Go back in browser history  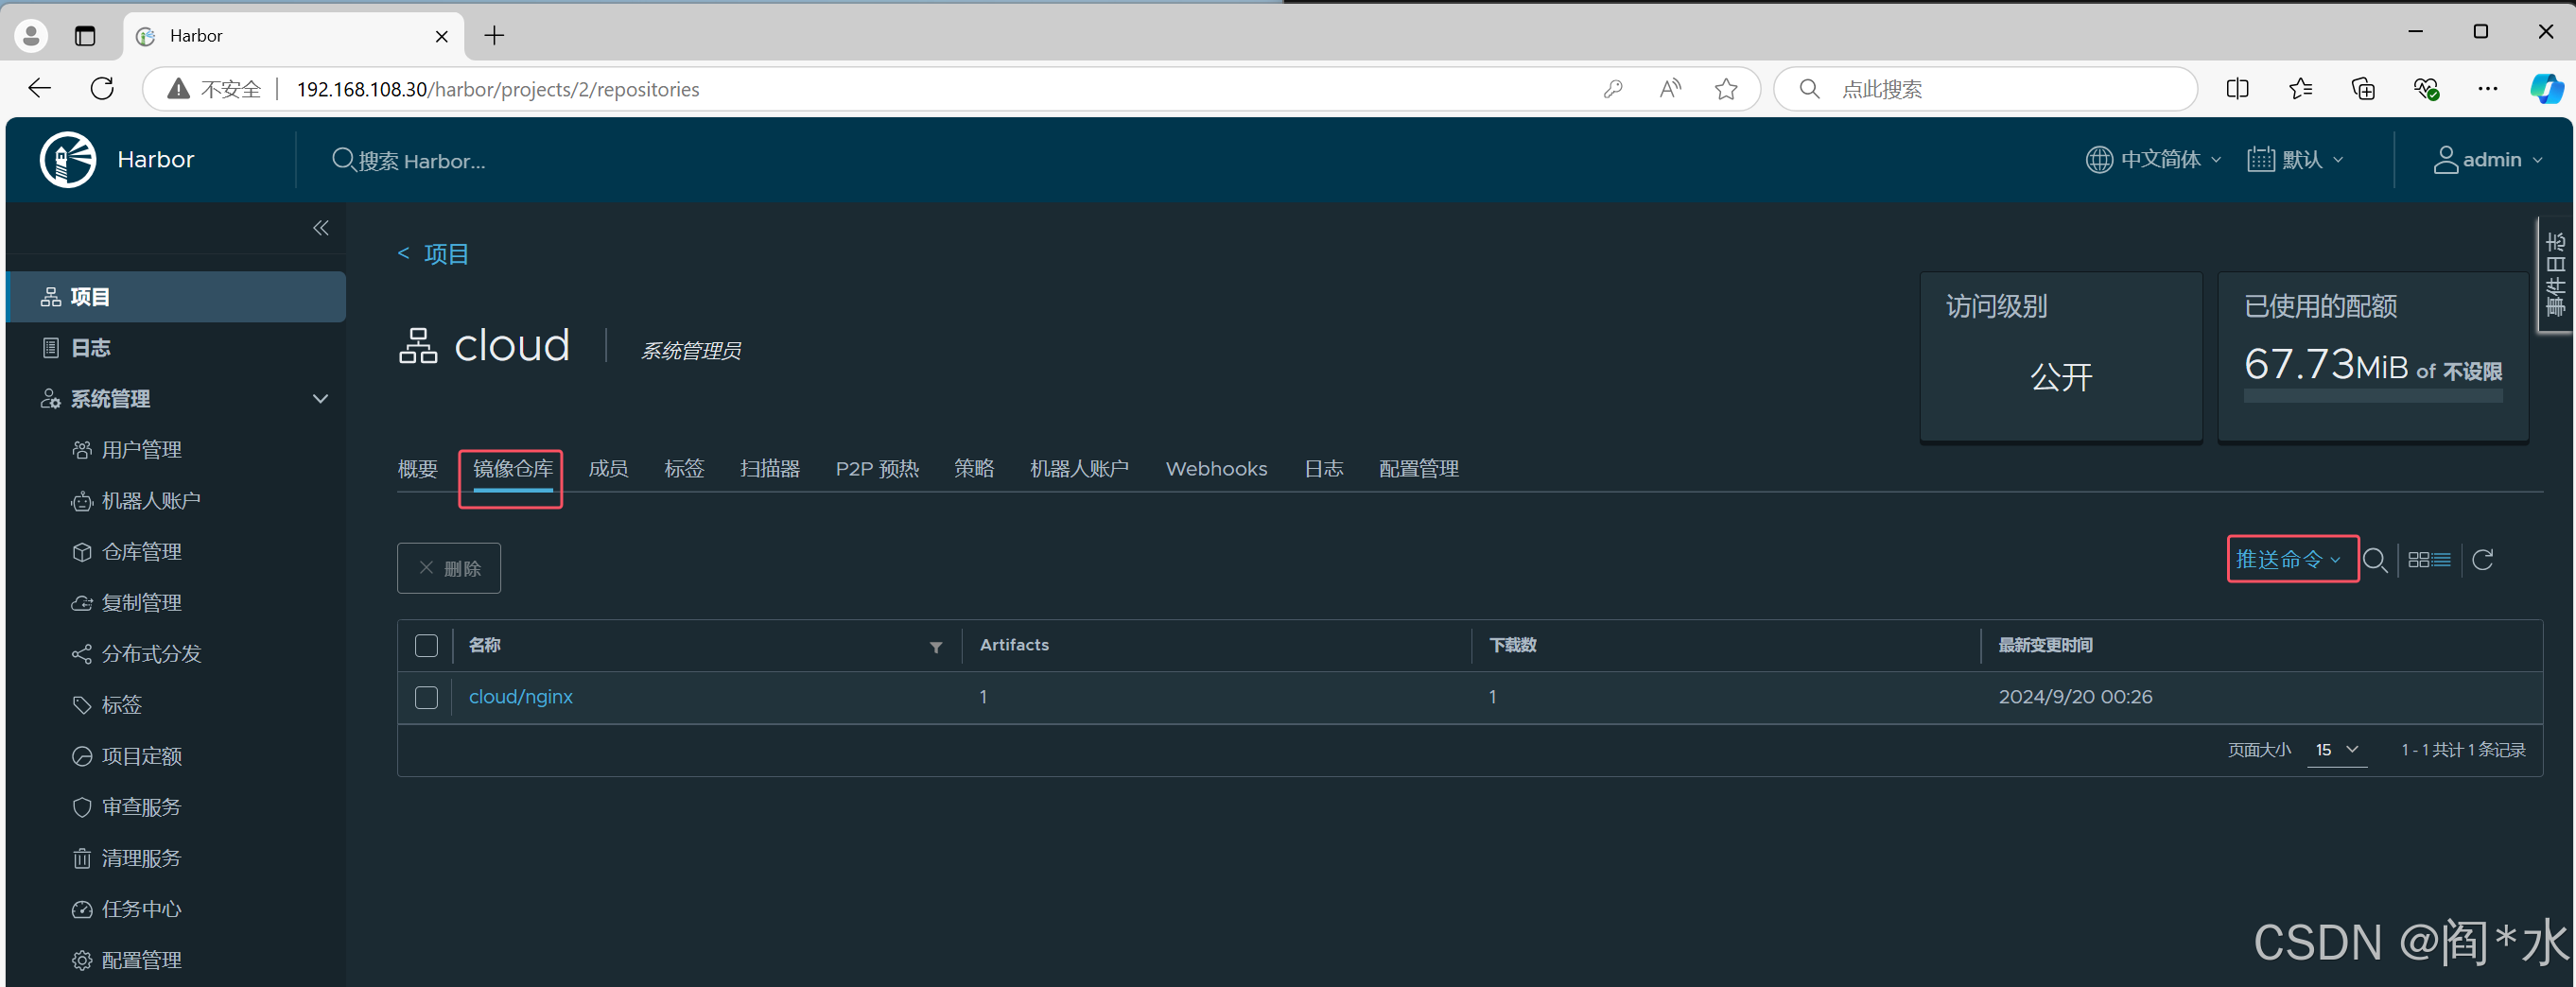click(40, 88)
